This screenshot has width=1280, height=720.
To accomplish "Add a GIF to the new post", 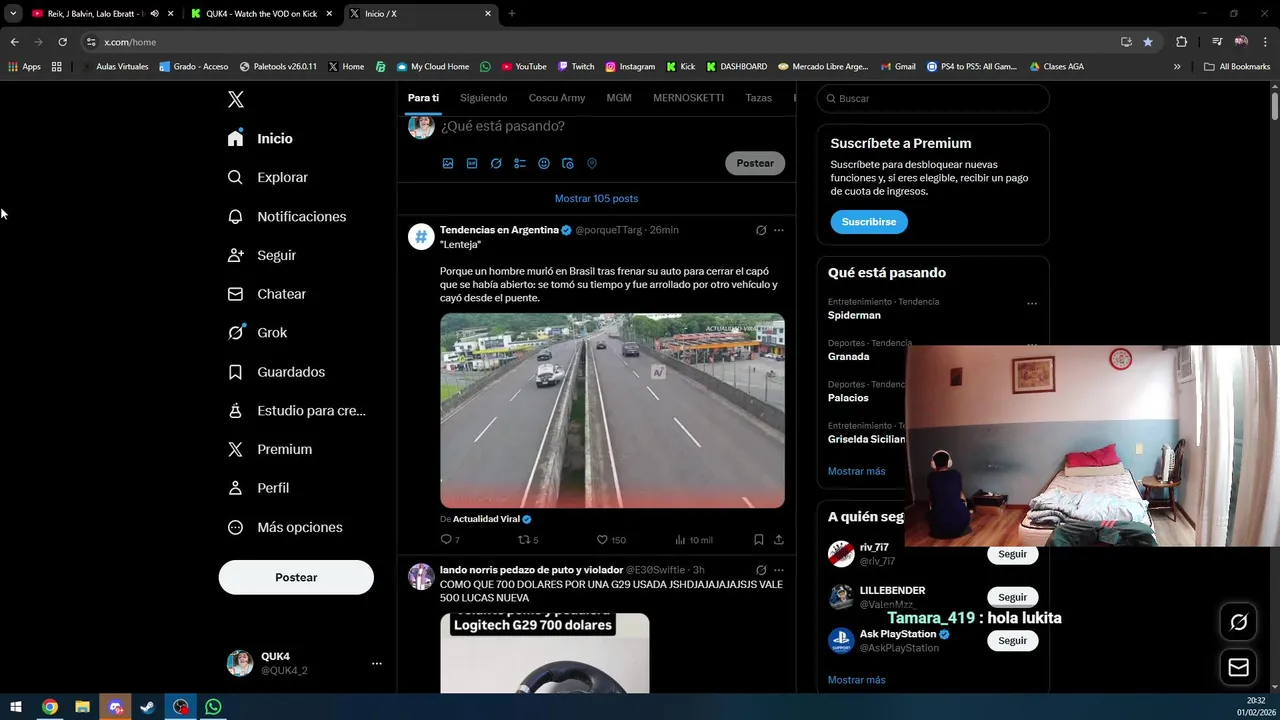I will [472, 163].
